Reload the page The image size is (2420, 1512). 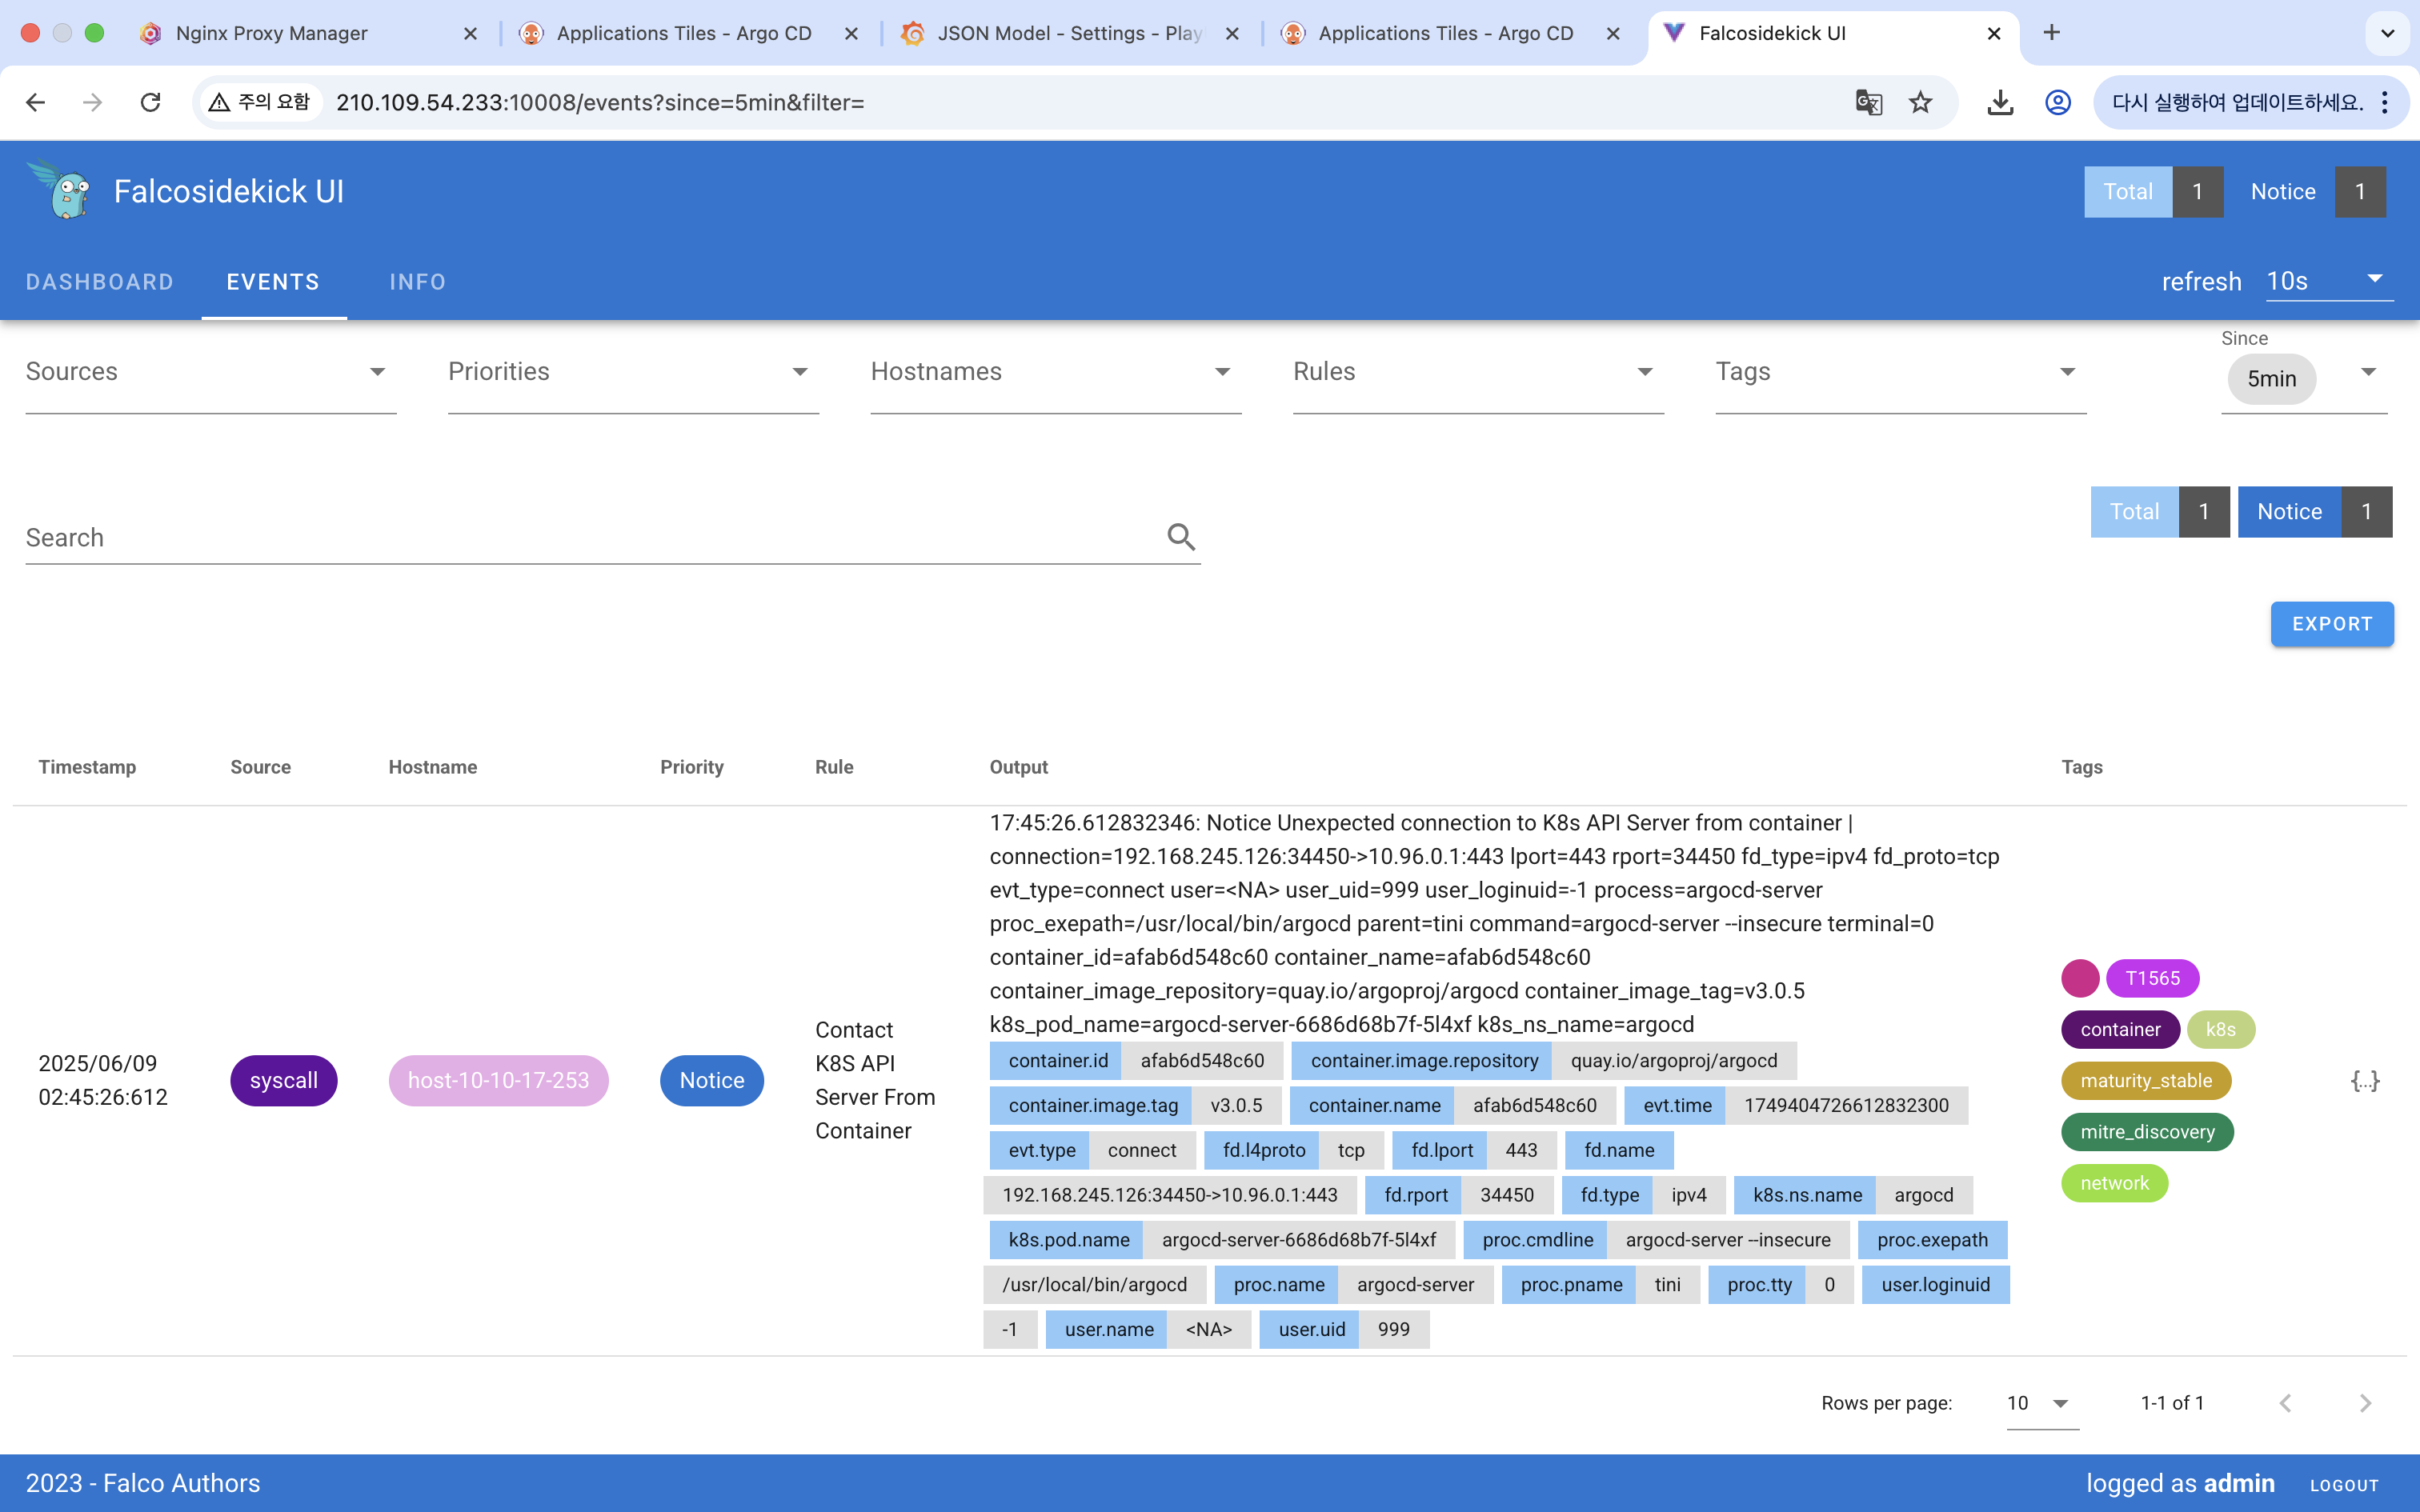(x=151, y=102)
